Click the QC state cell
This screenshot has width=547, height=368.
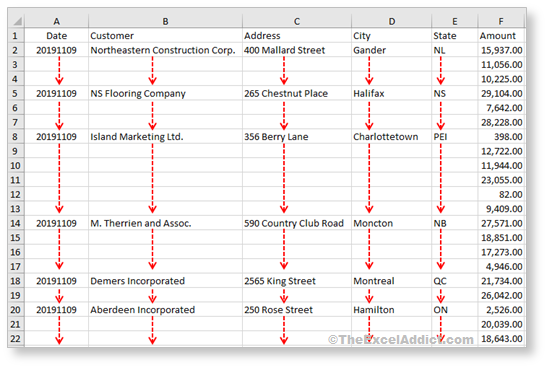455,281
